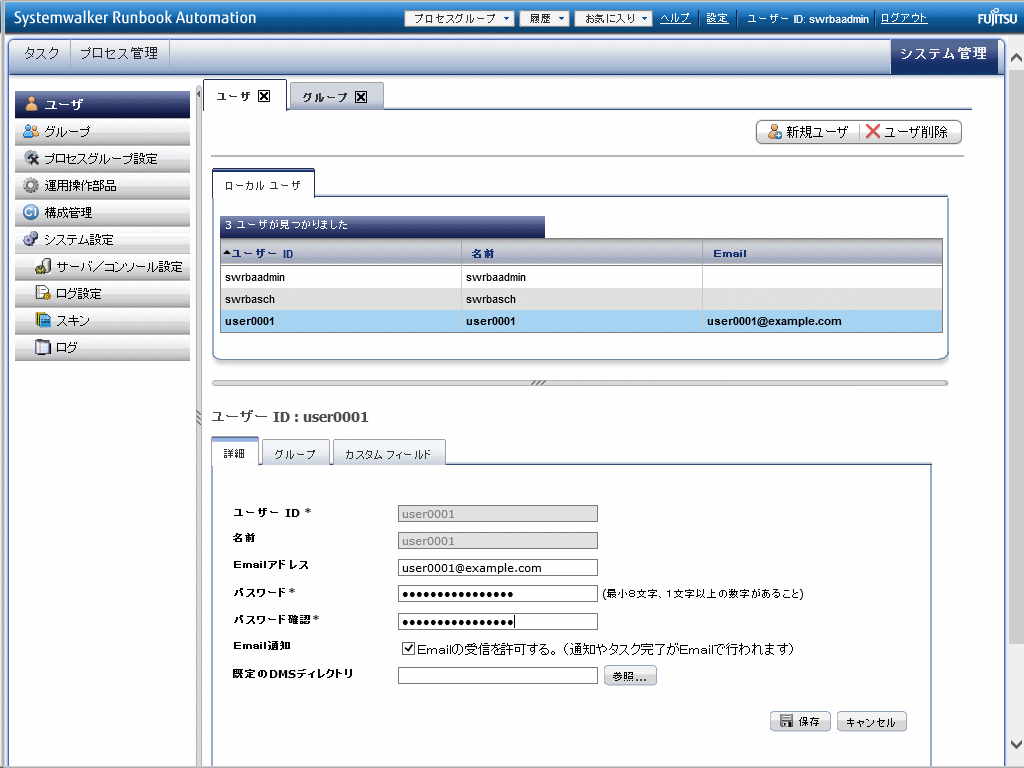Click the グループ sidebar people icon
This screenshot has width=1024, height=768.
pos(31,131)
